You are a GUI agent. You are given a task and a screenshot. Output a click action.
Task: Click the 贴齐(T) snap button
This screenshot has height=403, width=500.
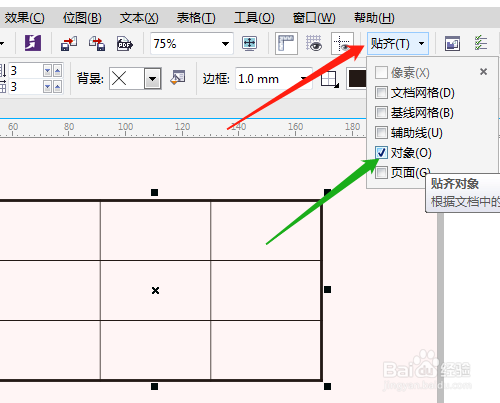click(x=397, y=43)
